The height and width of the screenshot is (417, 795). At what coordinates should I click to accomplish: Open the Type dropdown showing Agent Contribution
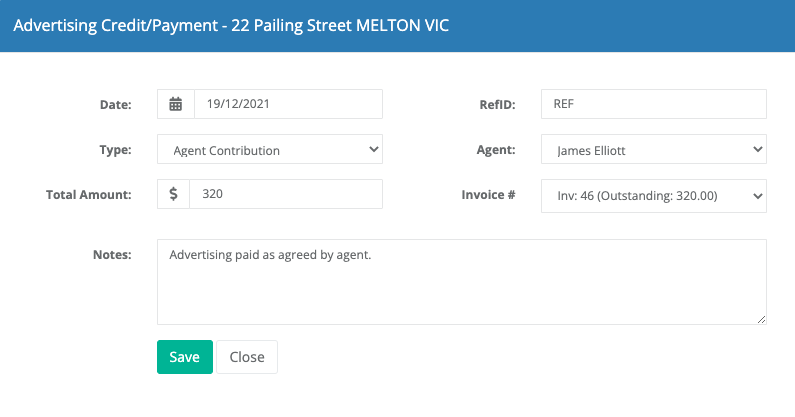270,149
